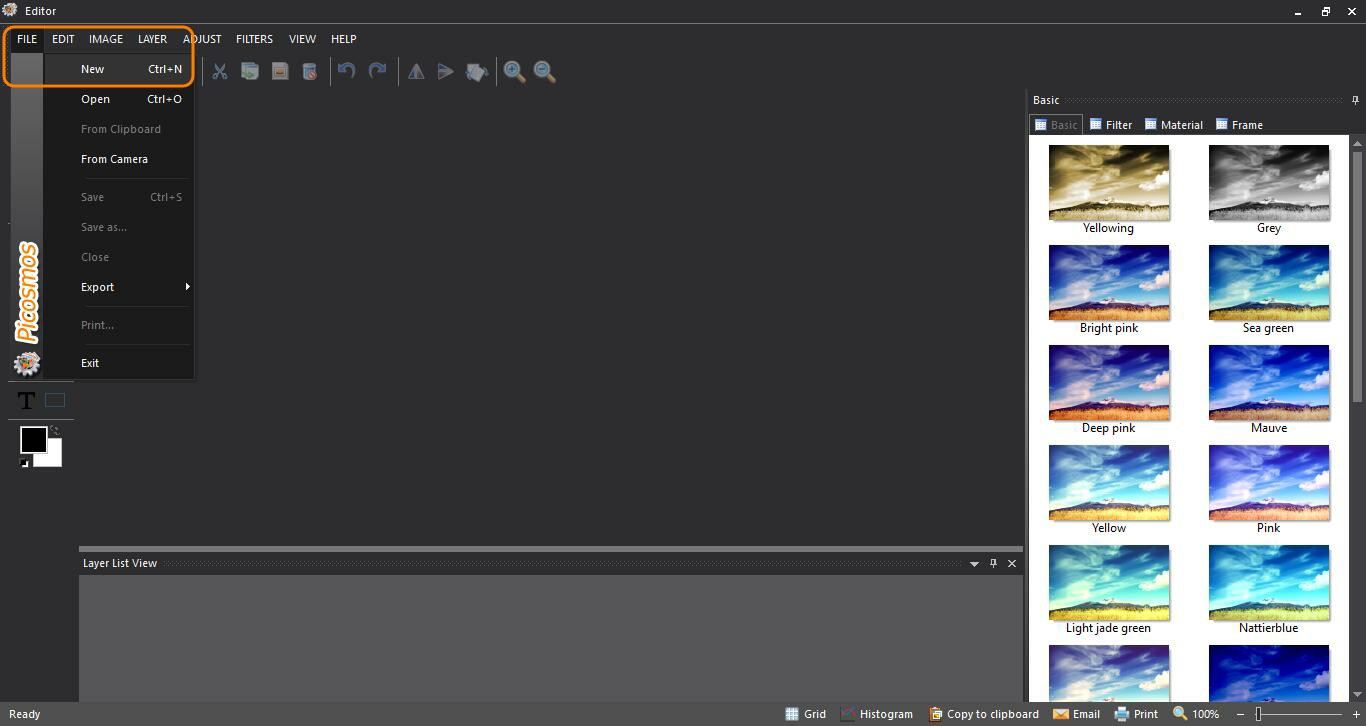Switch to the Frame tab

tap(1239, 125)
